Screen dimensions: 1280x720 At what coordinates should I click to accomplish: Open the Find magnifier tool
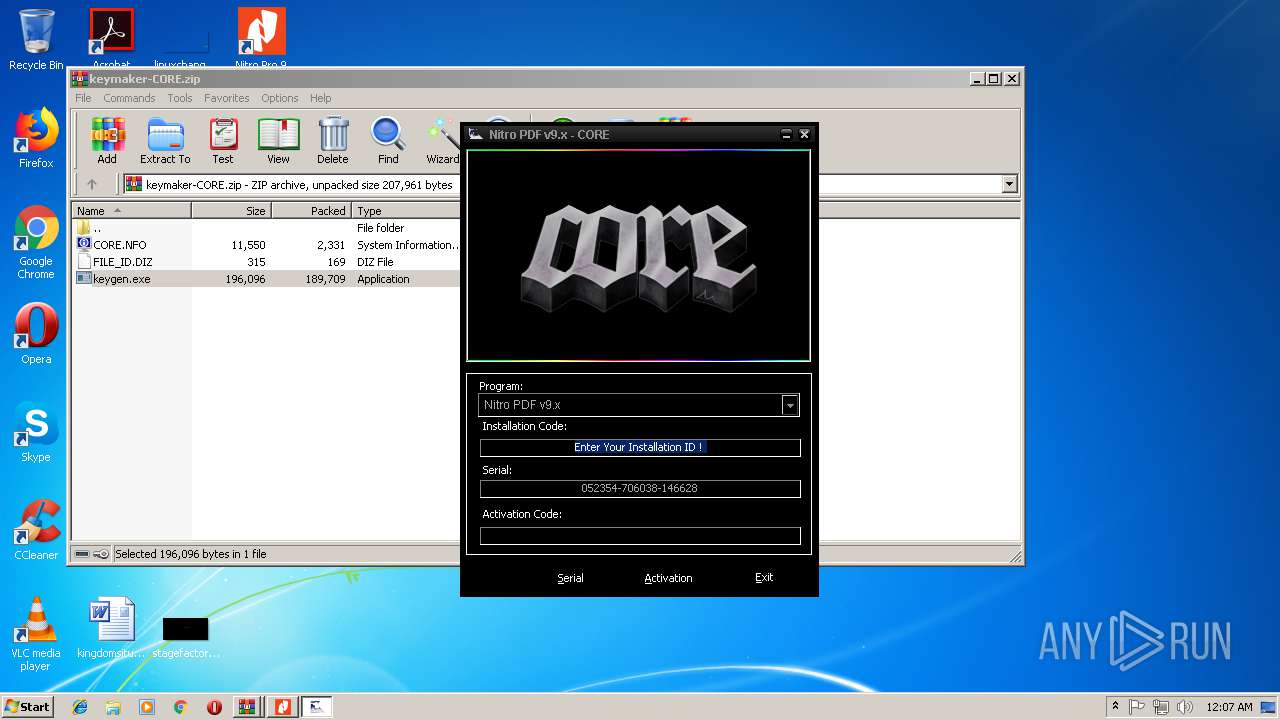(x=388, y=140)
